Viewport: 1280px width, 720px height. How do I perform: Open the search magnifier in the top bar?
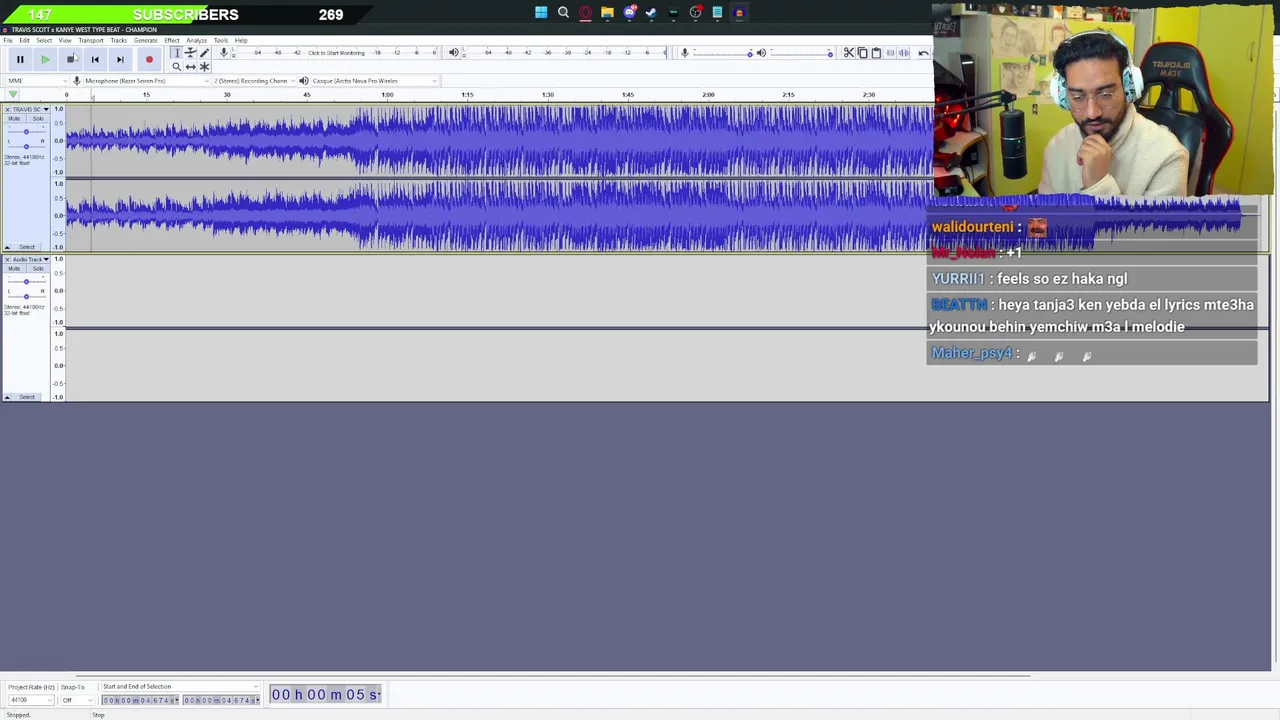click(563, 13)
